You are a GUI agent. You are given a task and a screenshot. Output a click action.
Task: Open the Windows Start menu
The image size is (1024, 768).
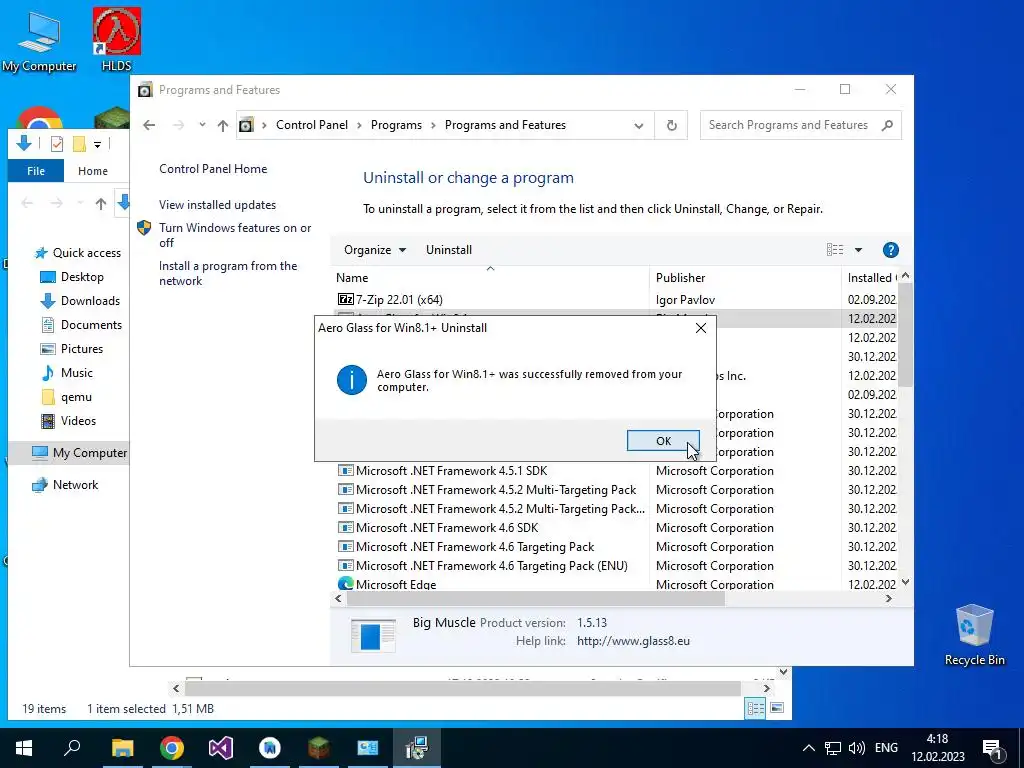coord(24,748)
